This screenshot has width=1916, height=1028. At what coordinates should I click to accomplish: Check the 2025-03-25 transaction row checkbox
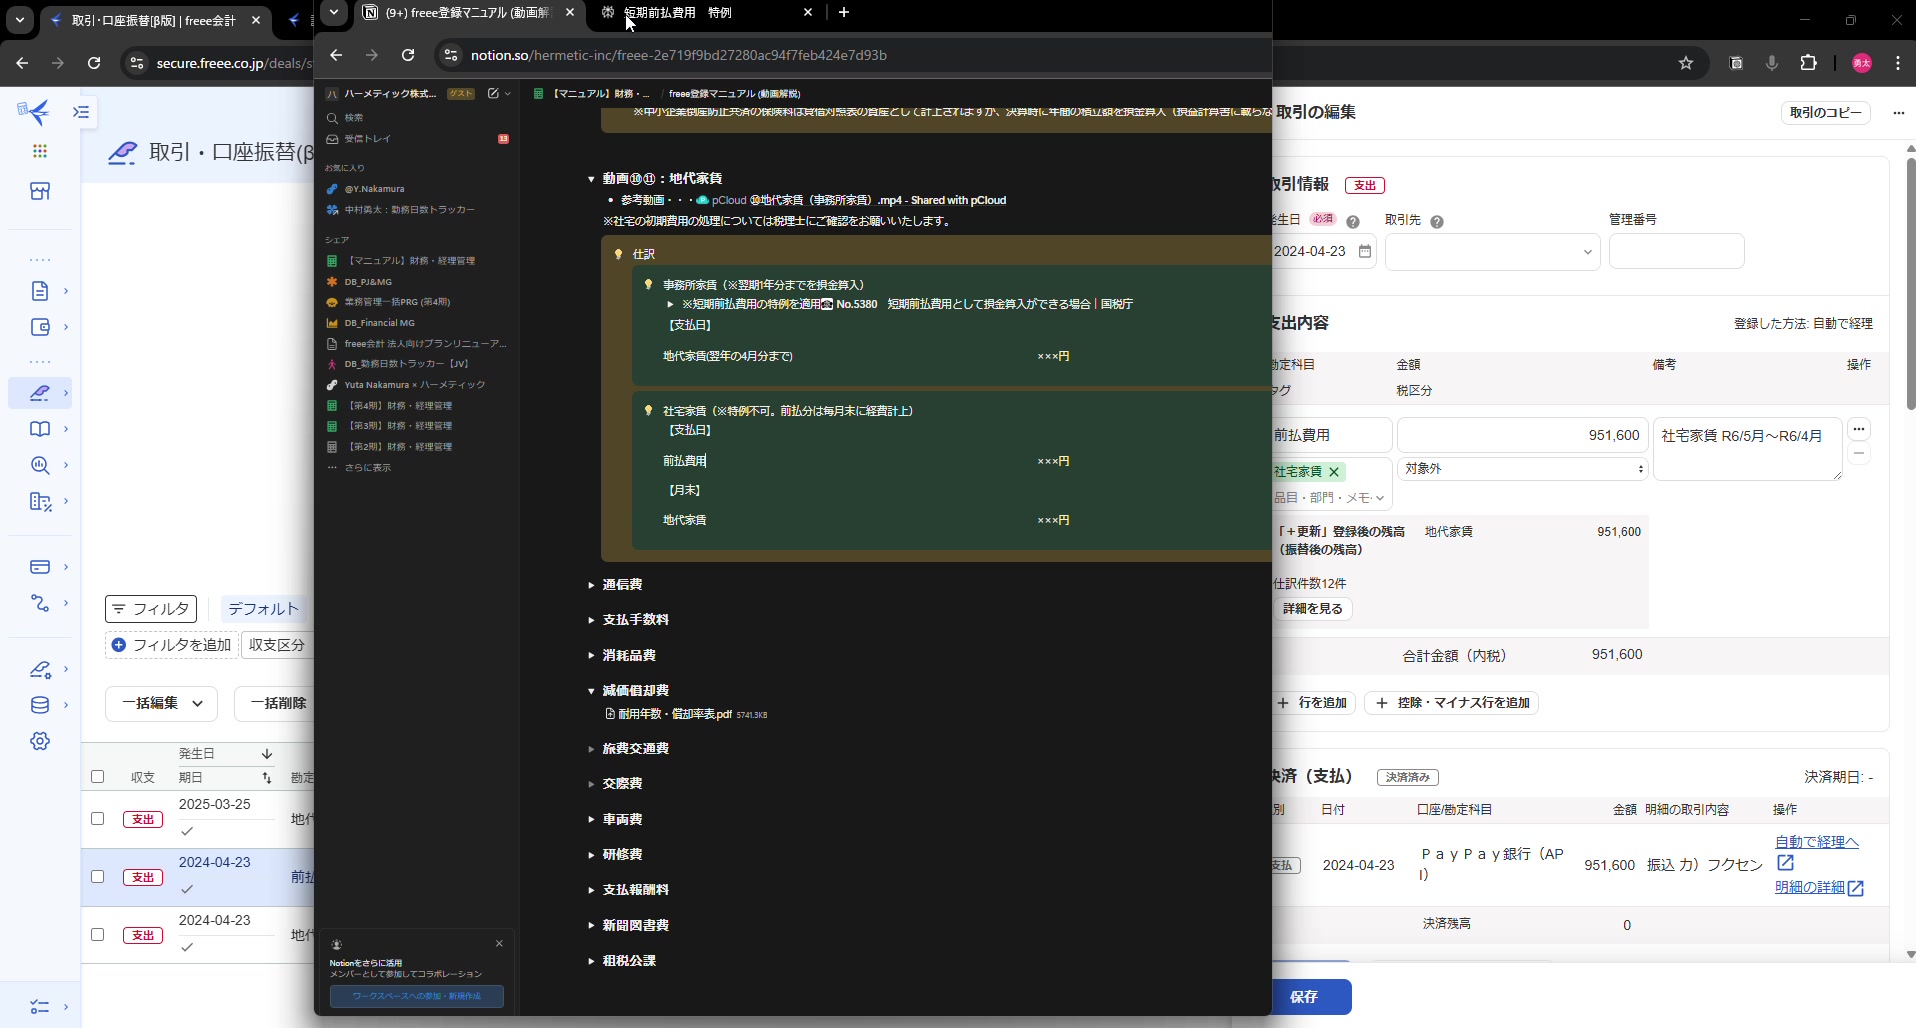pos(97,818)
